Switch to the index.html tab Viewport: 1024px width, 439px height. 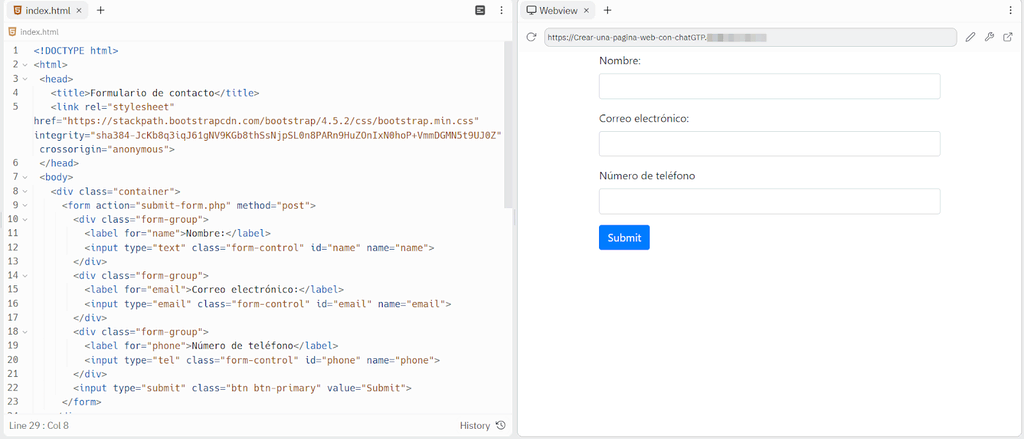pos(47,10)
